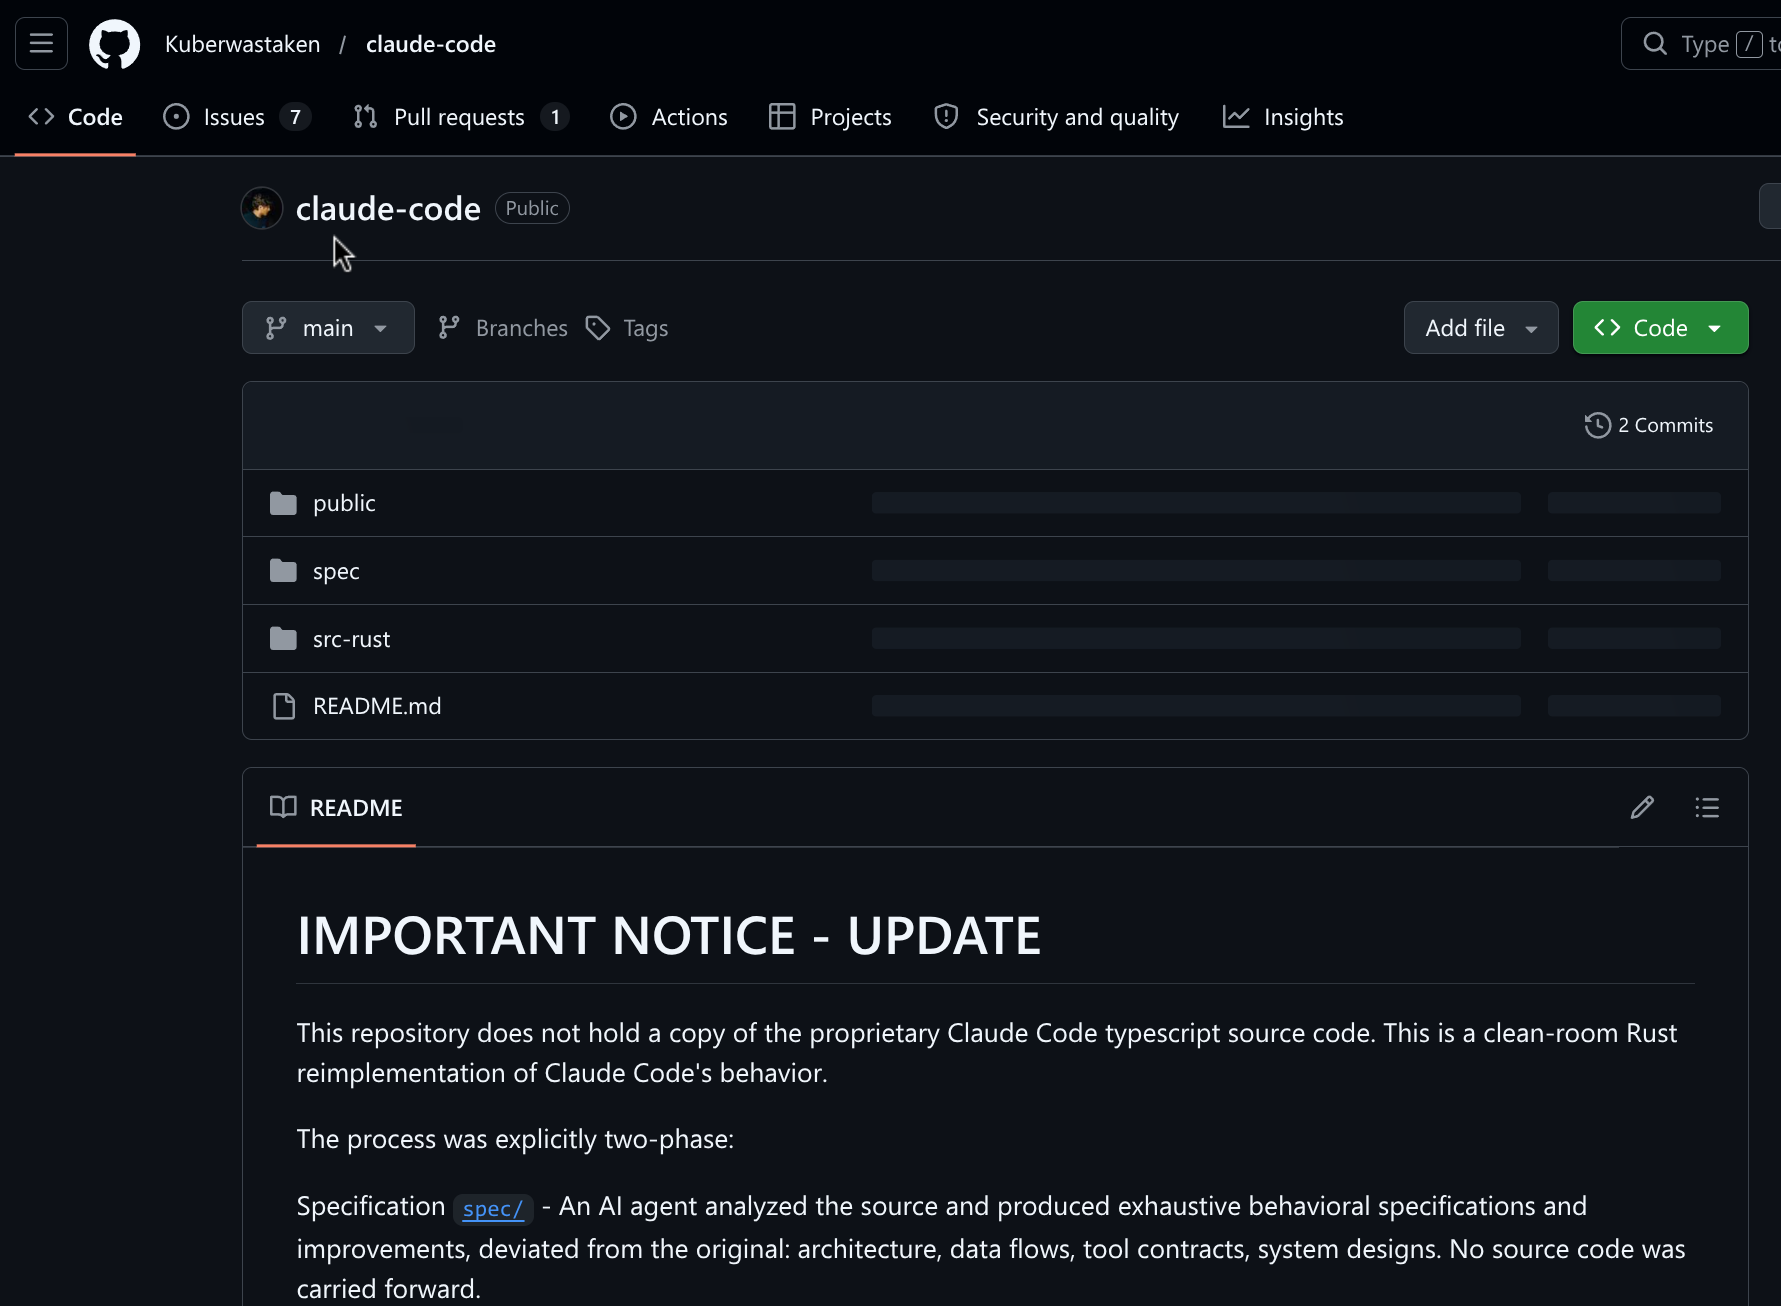Open README outline list icon
Viewport: 1781px width, 1306px height.
1707,807
